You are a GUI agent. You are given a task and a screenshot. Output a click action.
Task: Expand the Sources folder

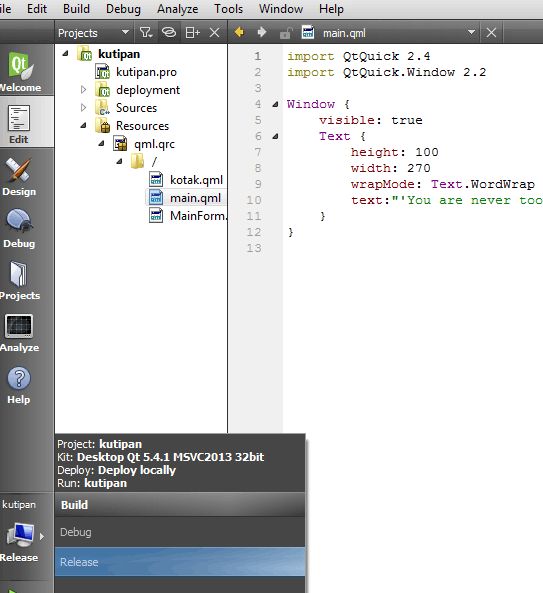84,107
